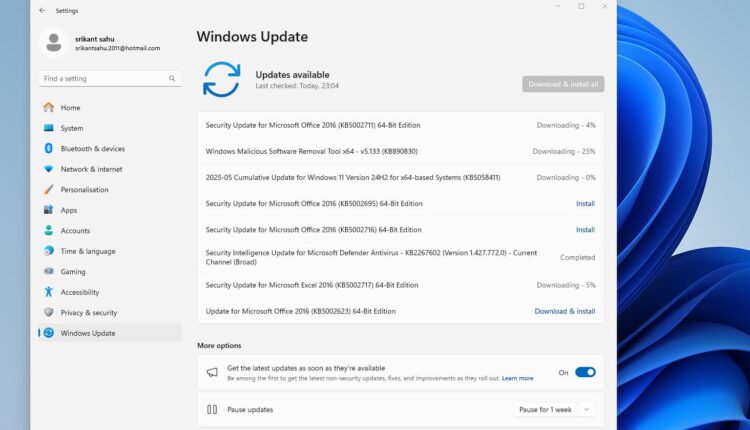Click the pause bars icon
750x430 pixels.
212,409
